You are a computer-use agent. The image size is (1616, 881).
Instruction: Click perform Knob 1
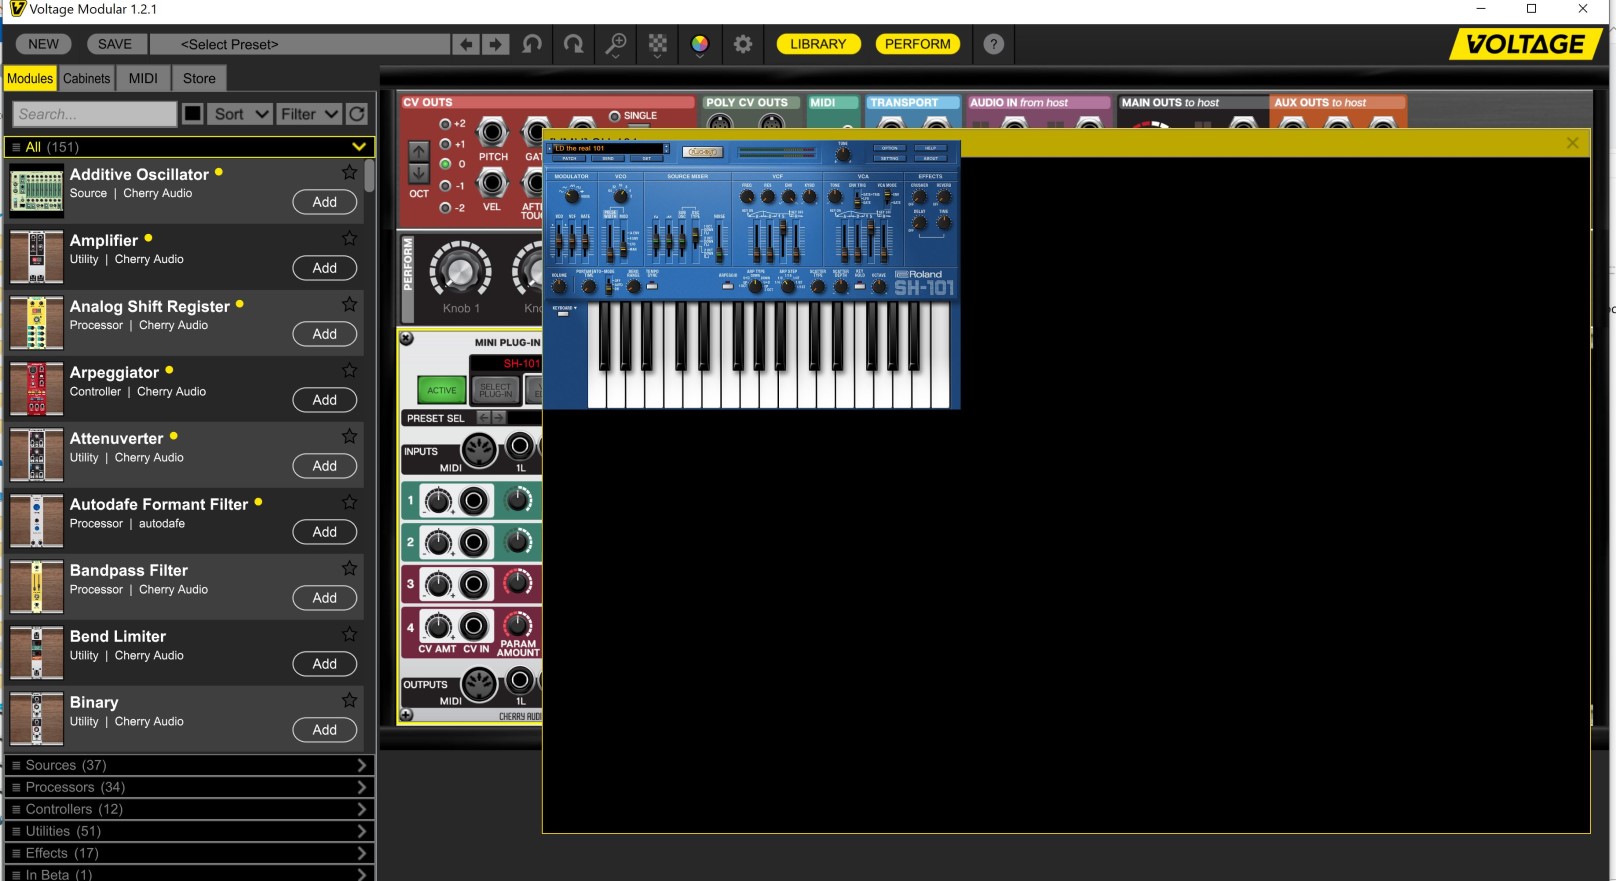point(461,270)
